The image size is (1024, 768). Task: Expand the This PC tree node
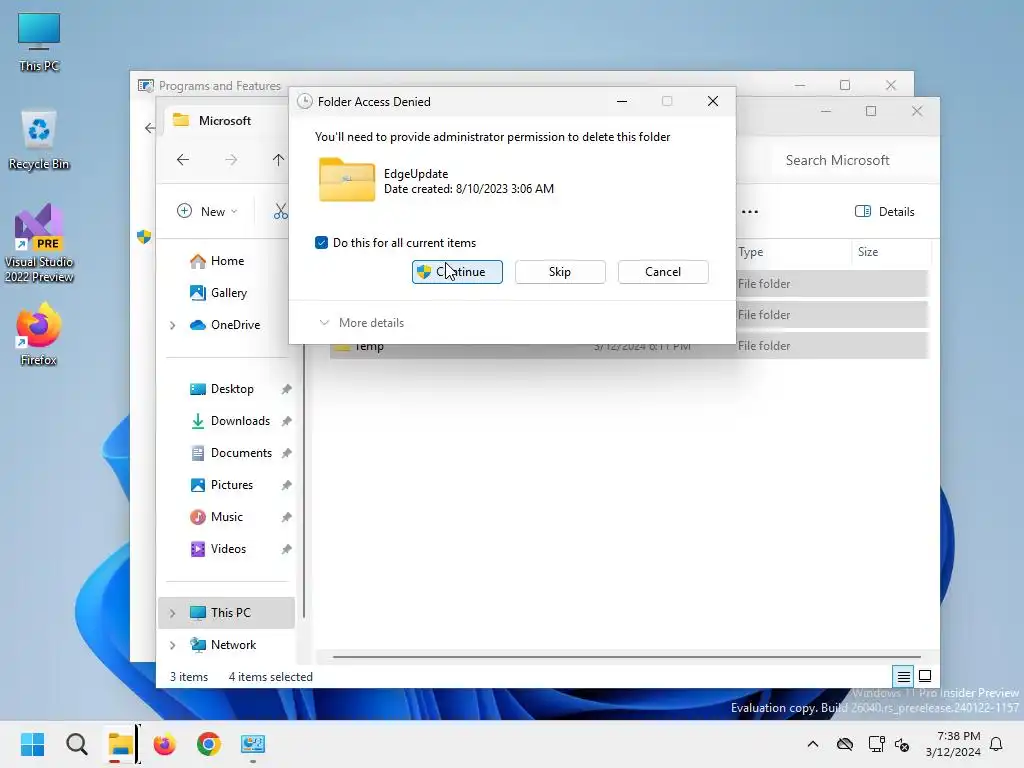(172, 613)
